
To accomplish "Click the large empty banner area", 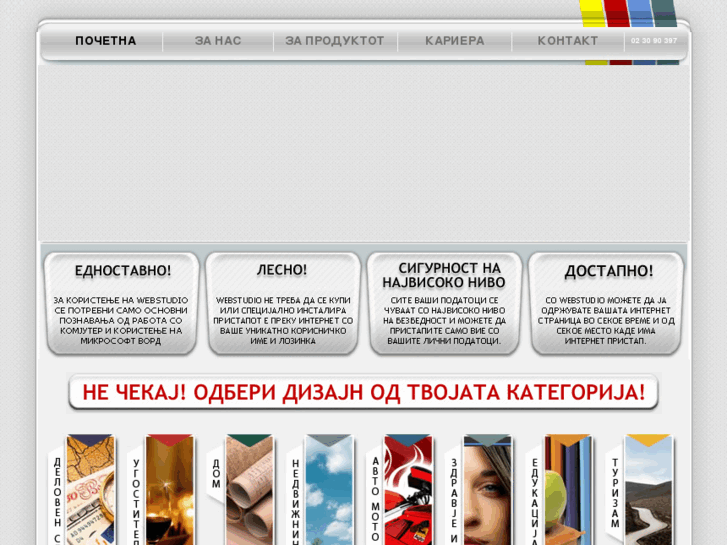I will [364, 153].
